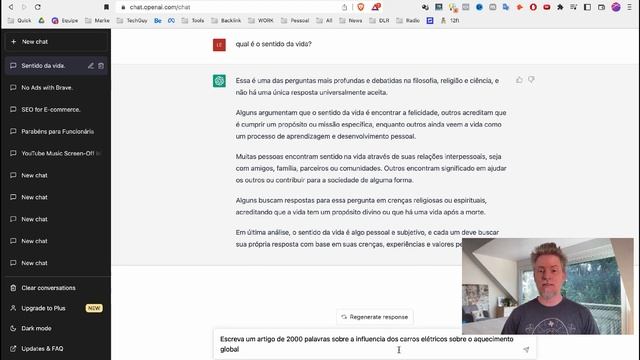This screenshot has width=640, height=360.
Task: Click the red user avatar next to the question
Action: pyautogui.click(x=219, y=44)
